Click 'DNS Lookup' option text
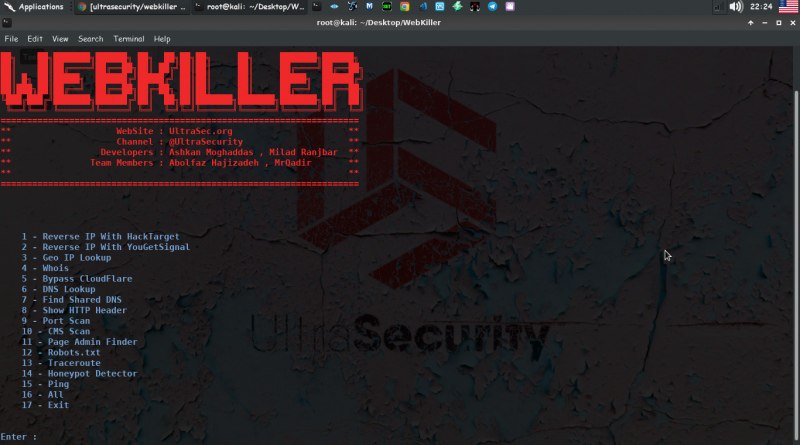The image size is (800, 445). (68, 289)
